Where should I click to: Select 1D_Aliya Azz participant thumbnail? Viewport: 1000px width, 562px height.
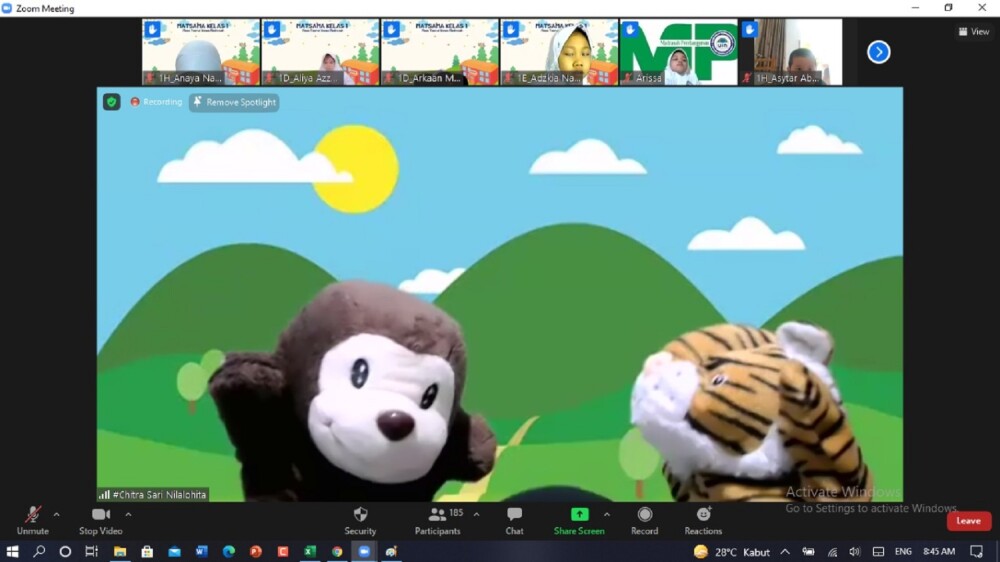(320, 52)
